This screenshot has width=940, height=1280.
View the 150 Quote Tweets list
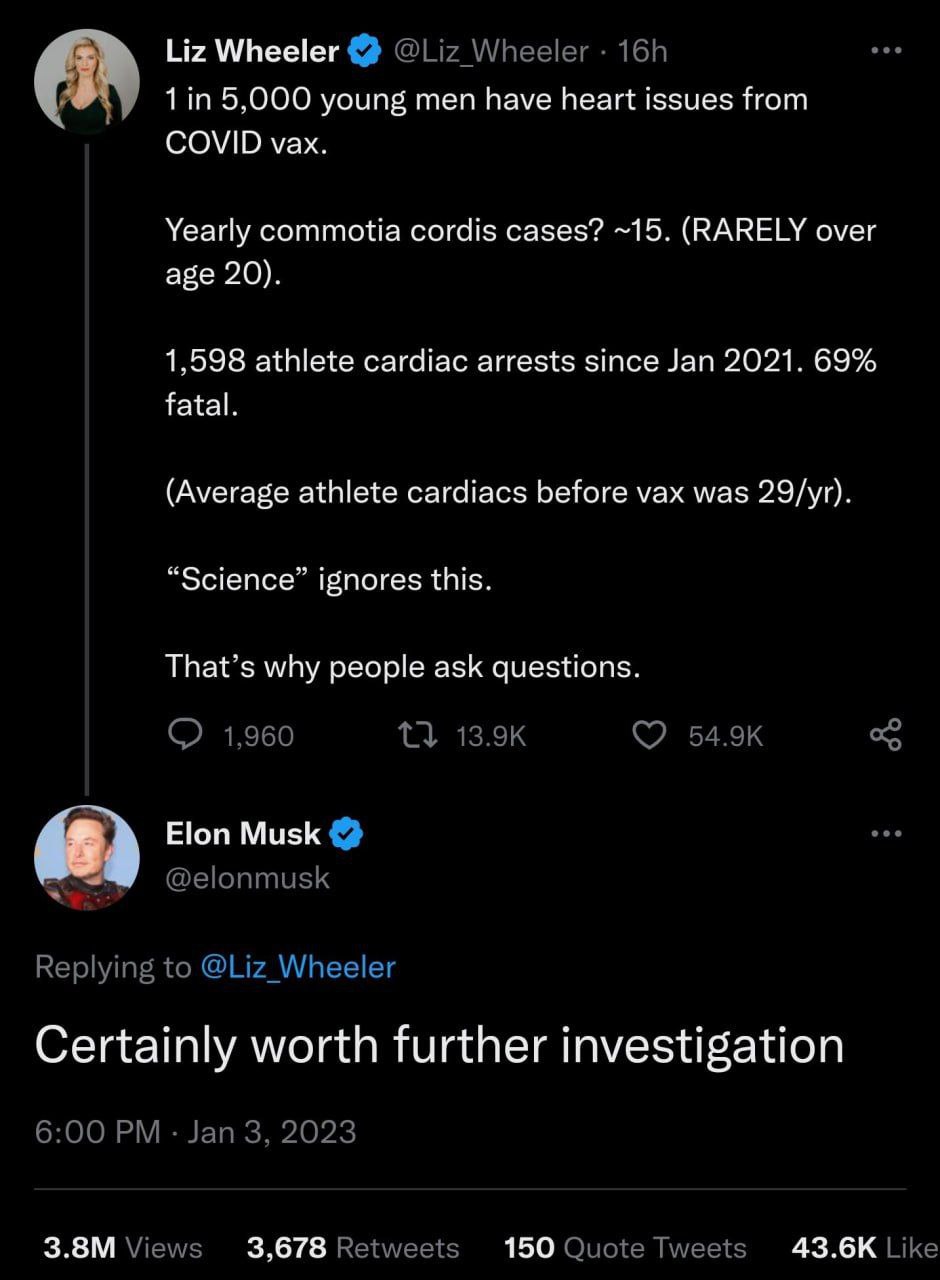[x=625, y=1248]
